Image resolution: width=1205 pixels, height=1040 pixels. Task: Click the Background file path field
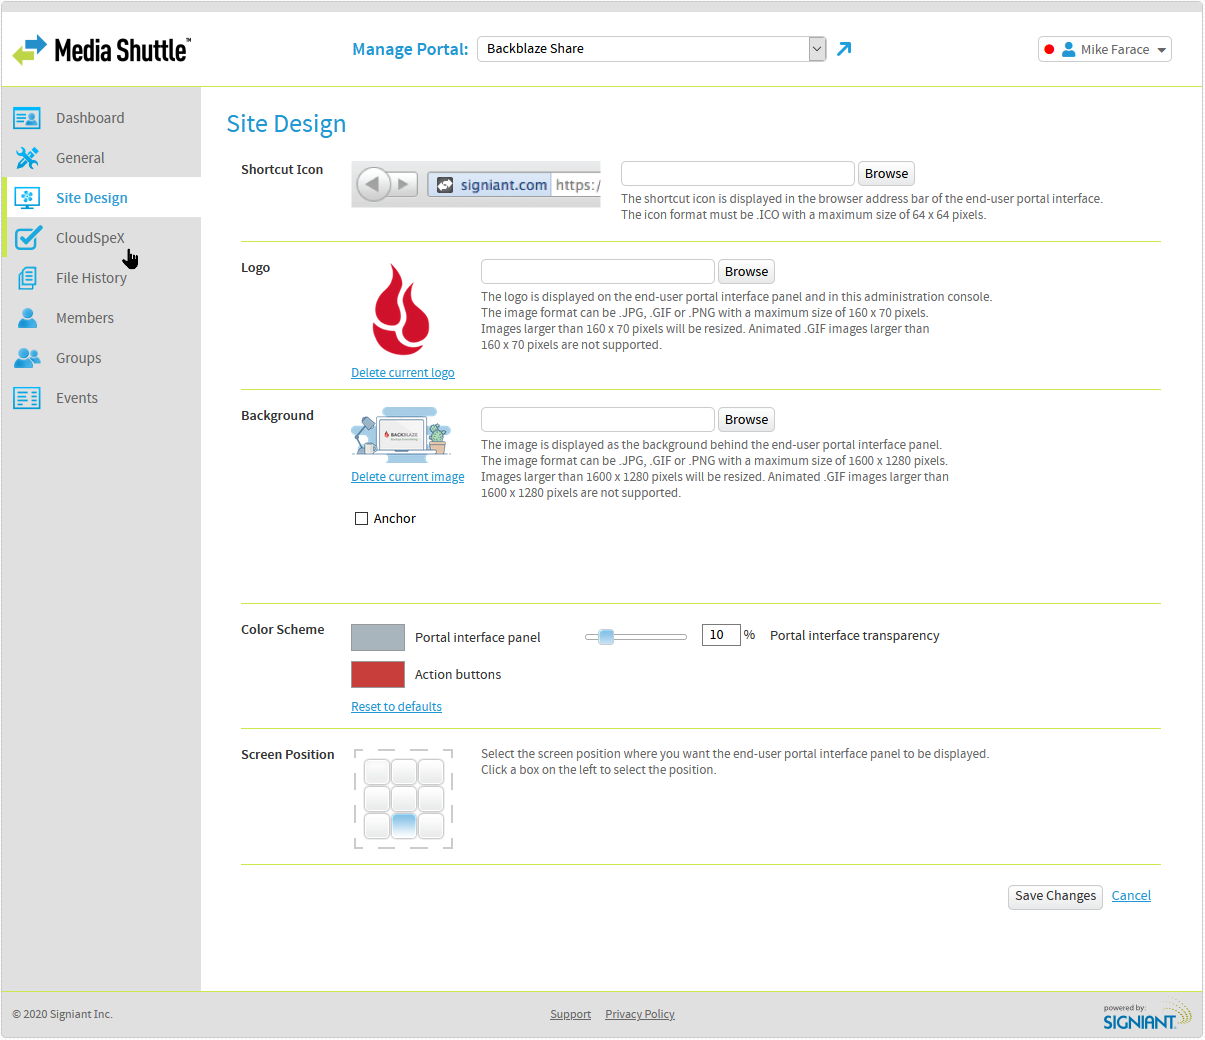pyautogui.click(x=598, y=419)
